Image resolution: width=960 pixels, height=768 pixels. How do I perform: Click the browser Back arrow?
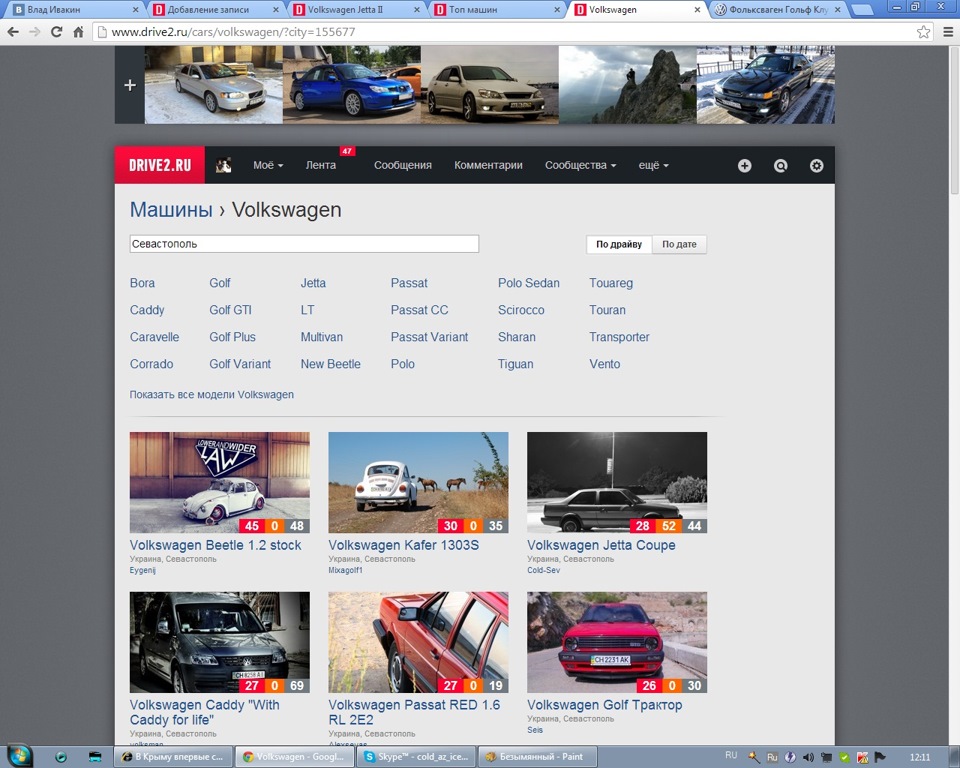click(x=13, y=32)
